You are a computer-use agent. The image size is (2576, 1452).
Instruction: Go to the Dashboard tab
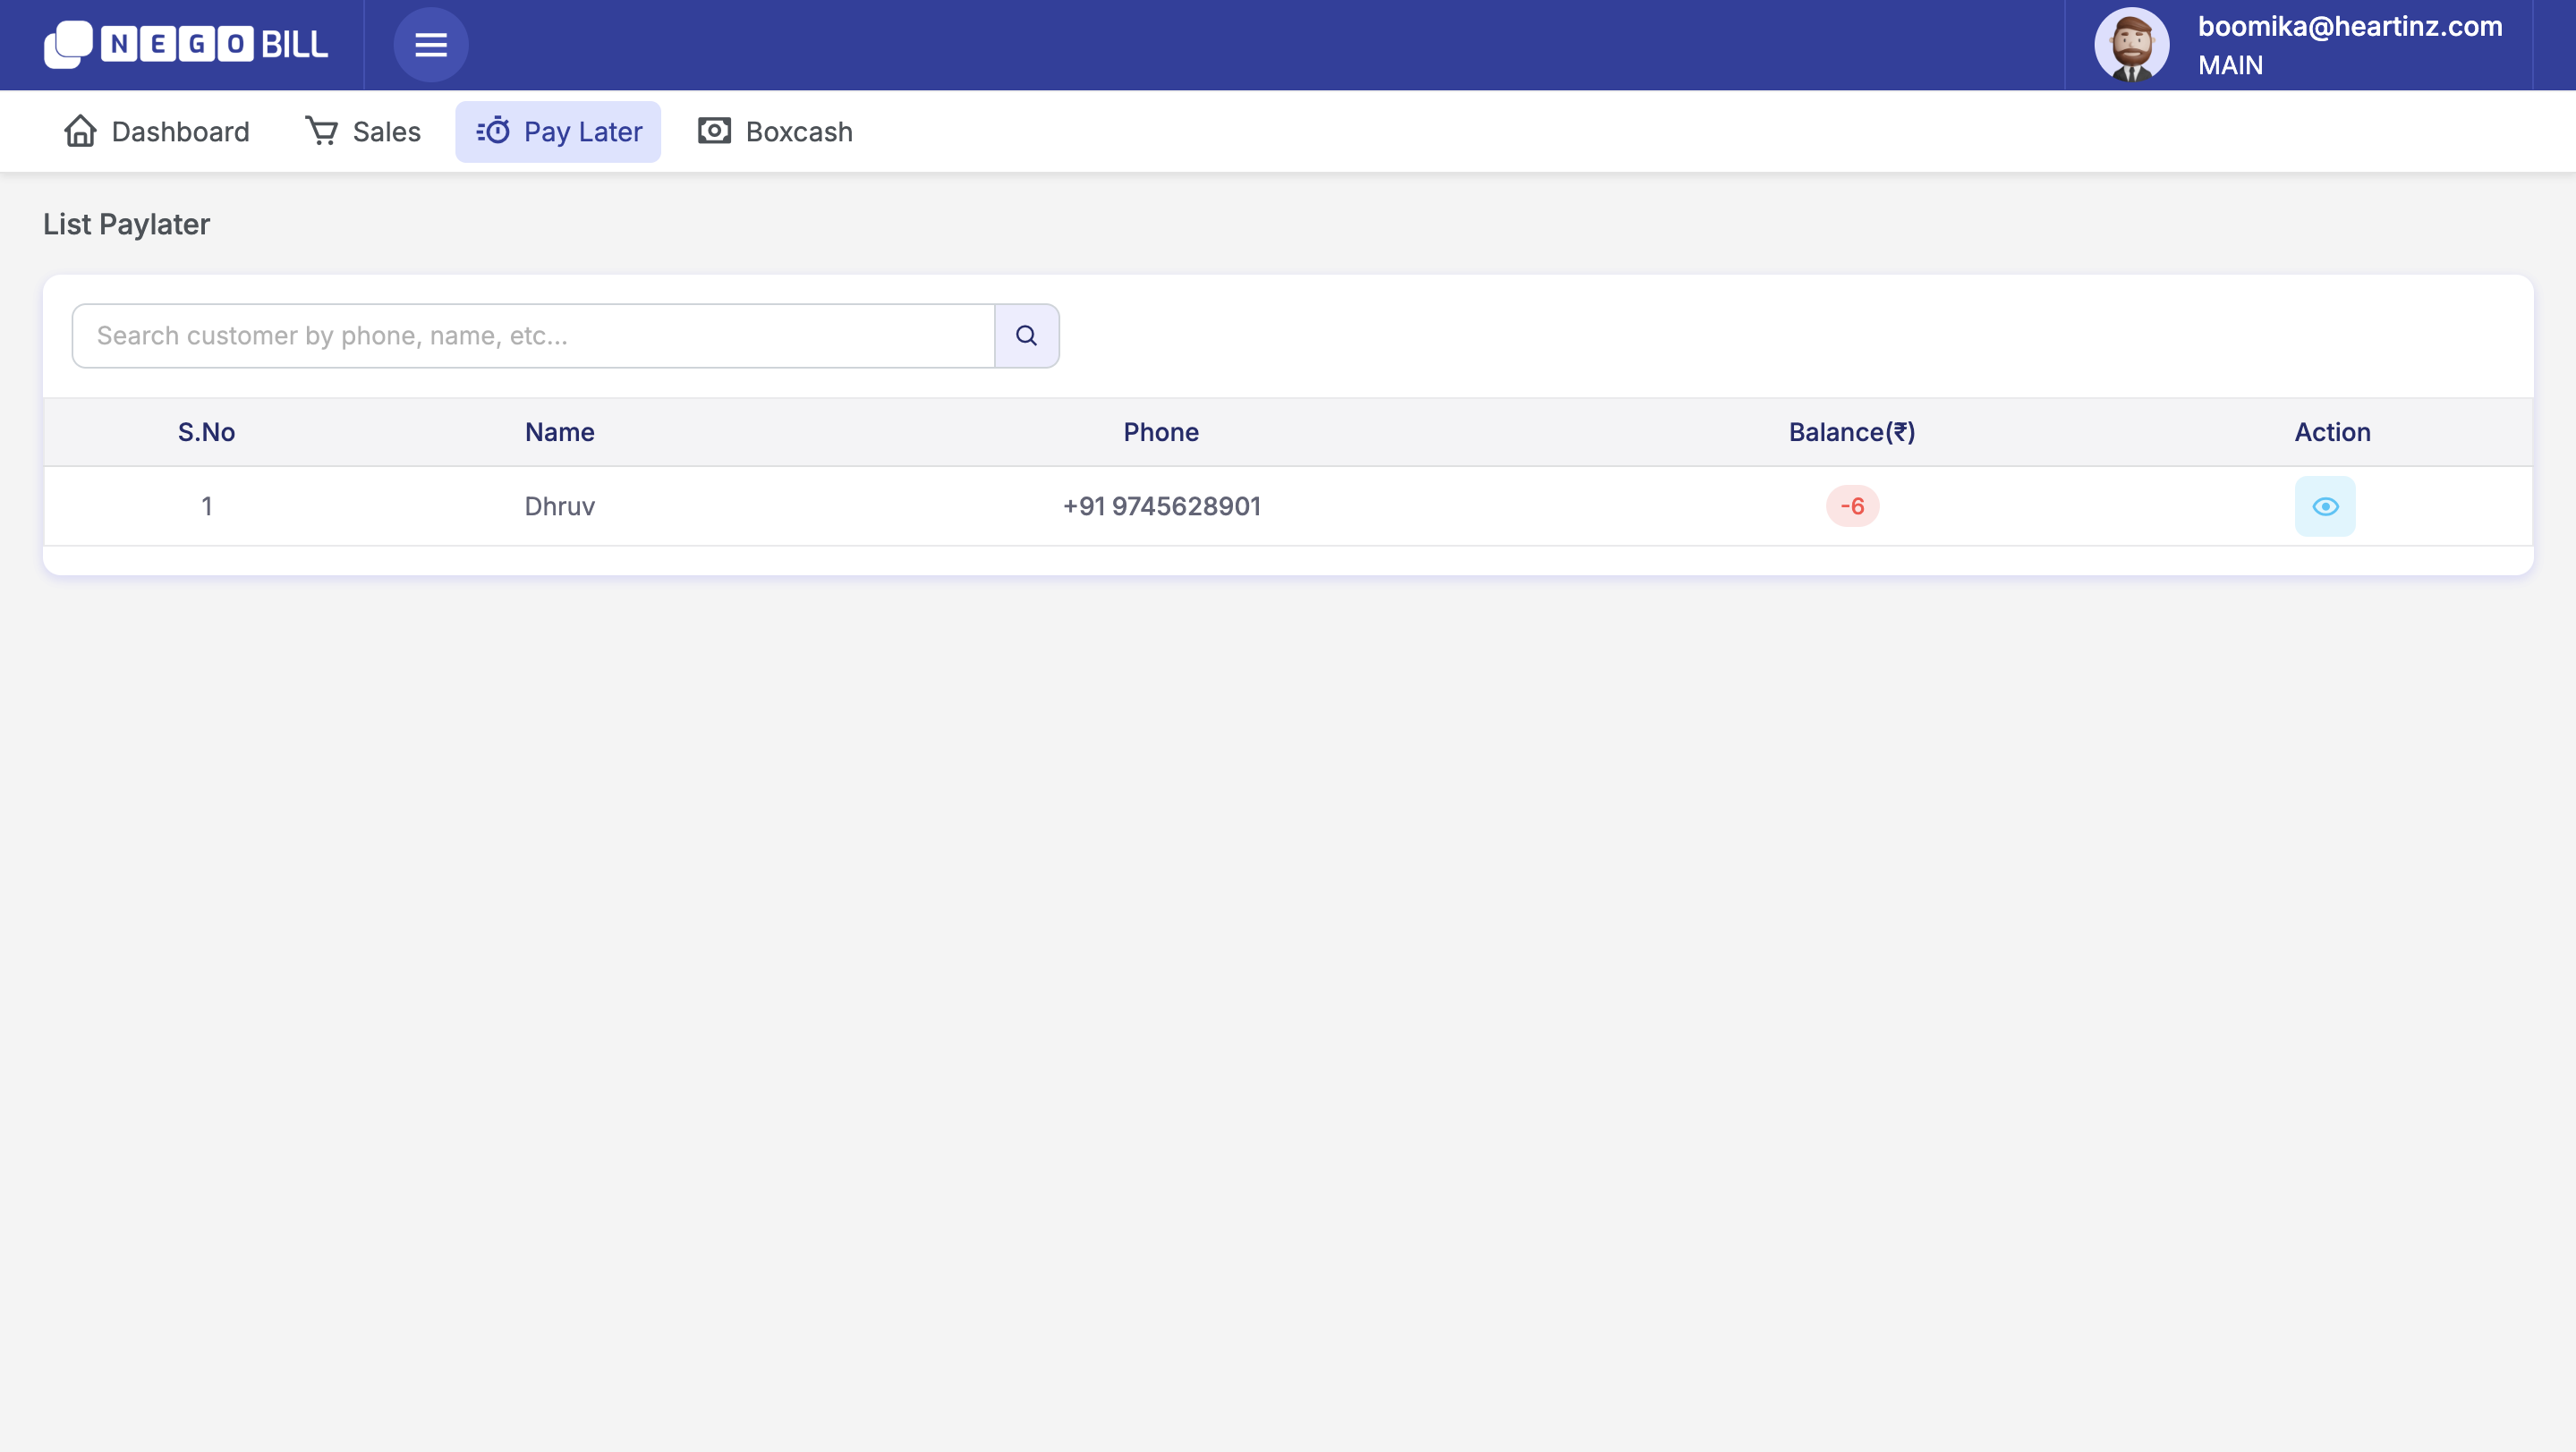[x=157, y=132]
